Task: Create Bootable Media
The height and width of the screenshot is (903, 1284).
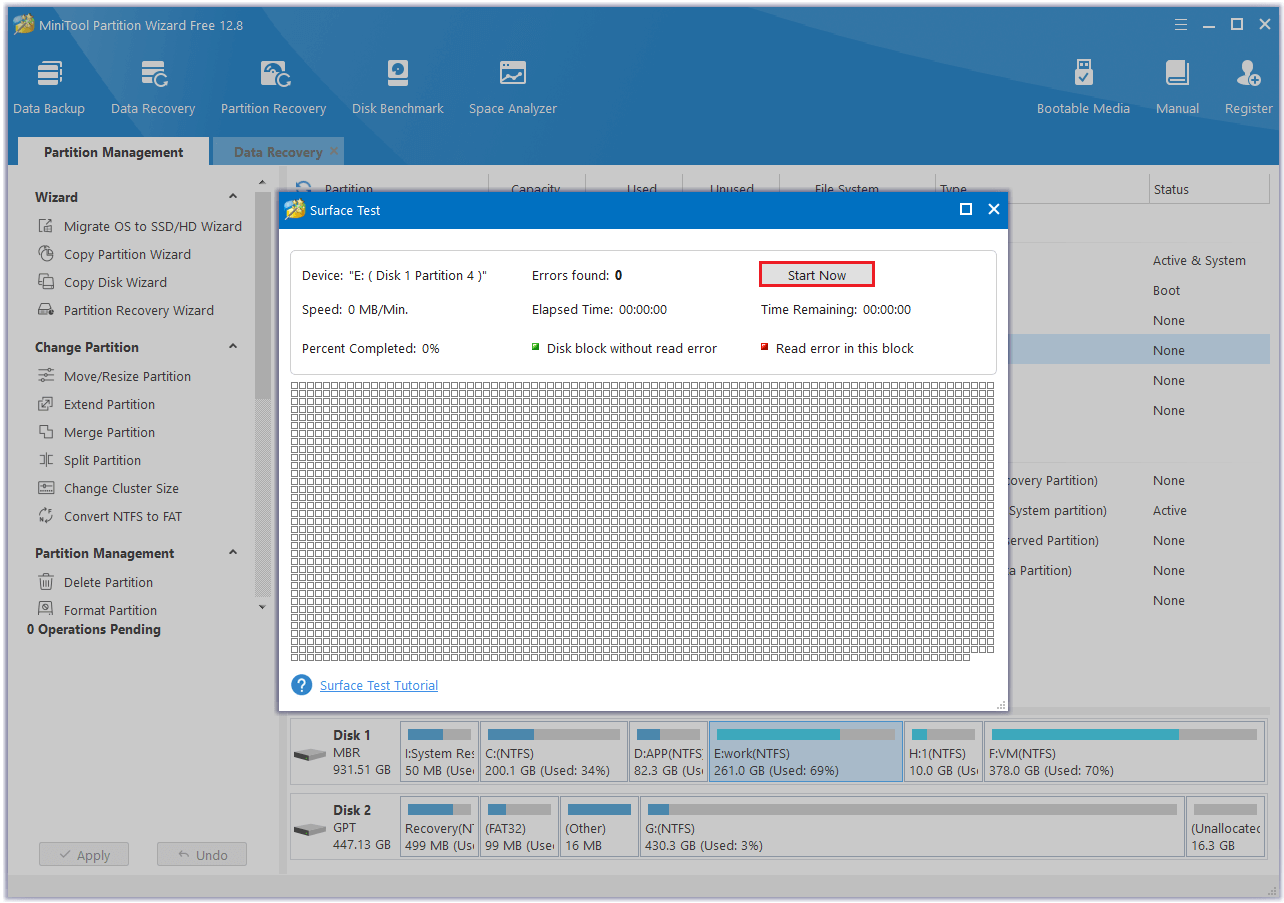Action: 1083,88
